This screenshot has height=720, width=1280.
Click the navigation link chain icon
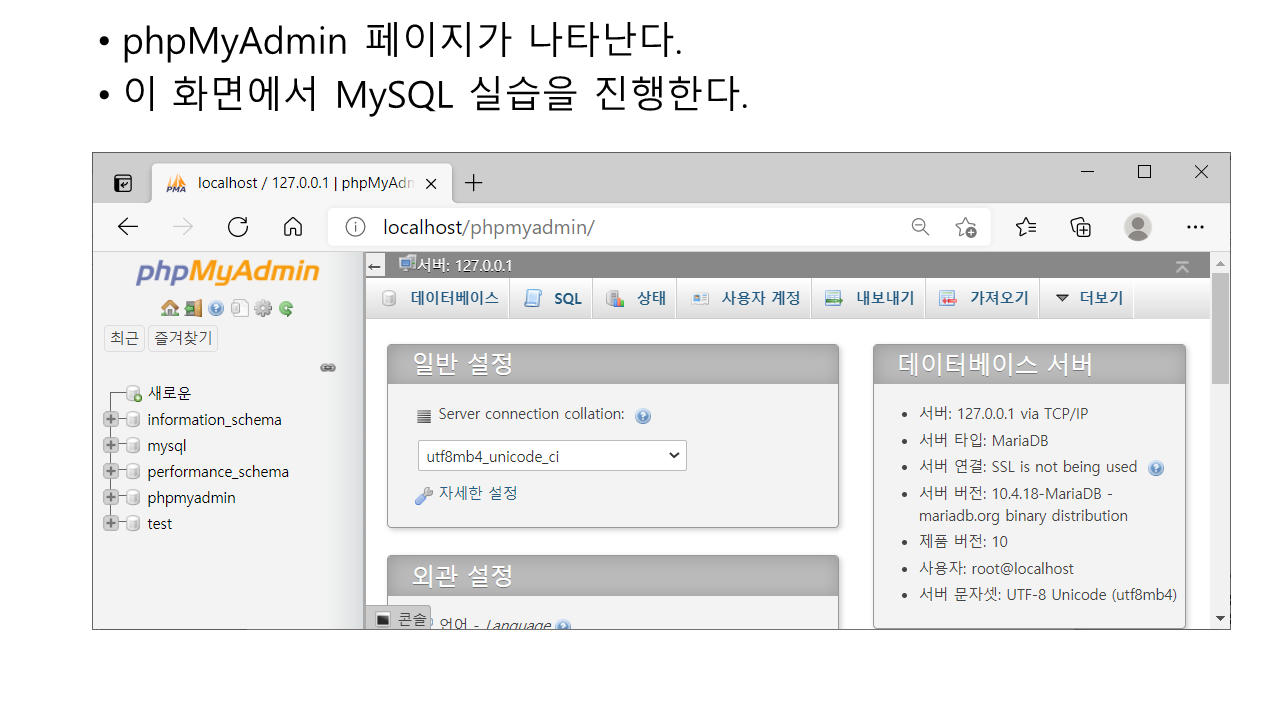pyautogui.click(x=327, y=368)
